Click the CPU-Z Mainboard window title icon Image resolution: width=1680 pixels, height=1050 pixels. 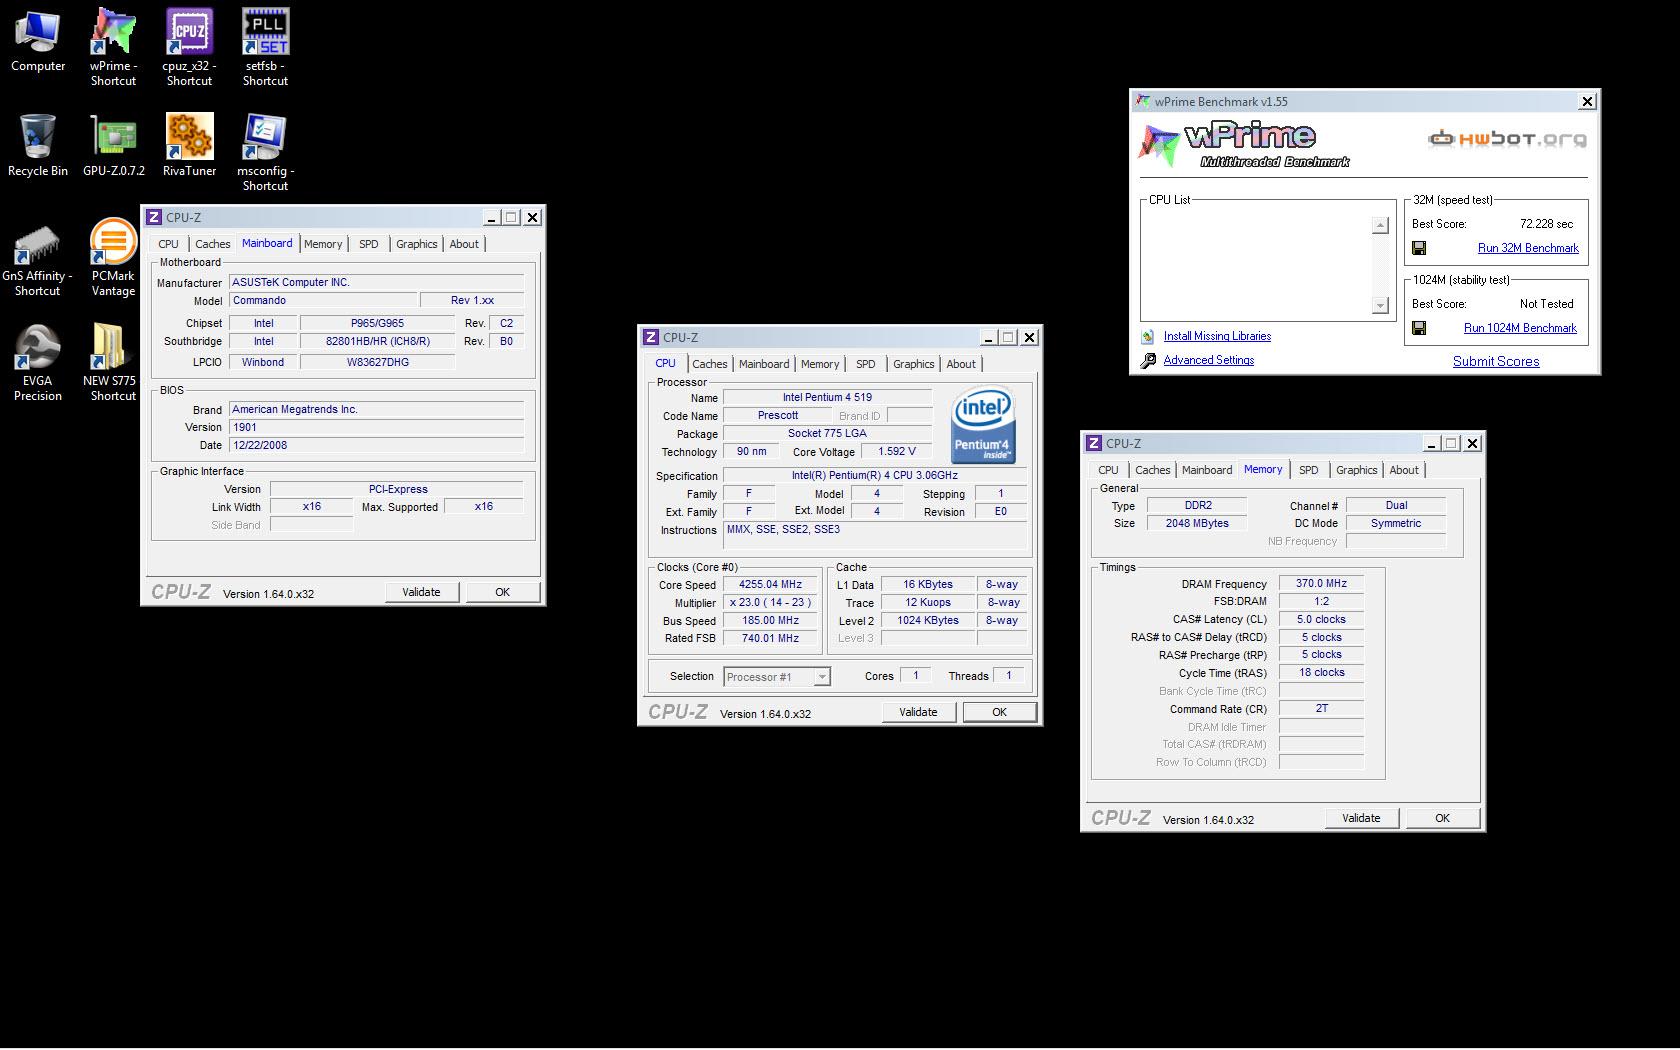(154, 217)
